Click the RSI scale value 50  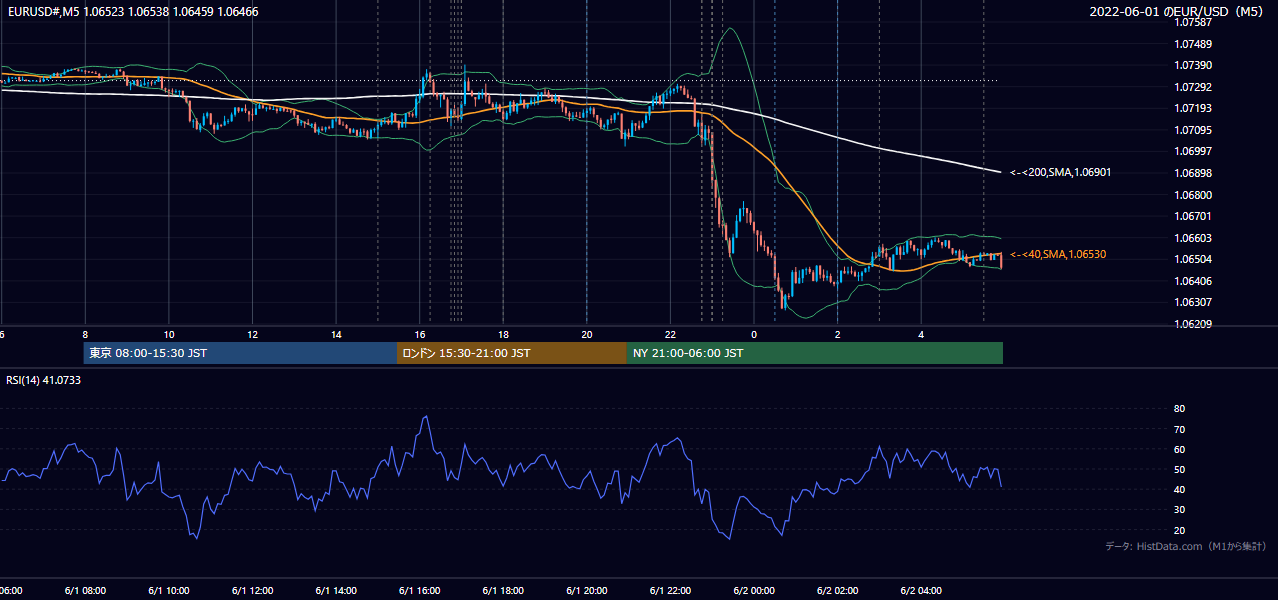(1179, 470)
